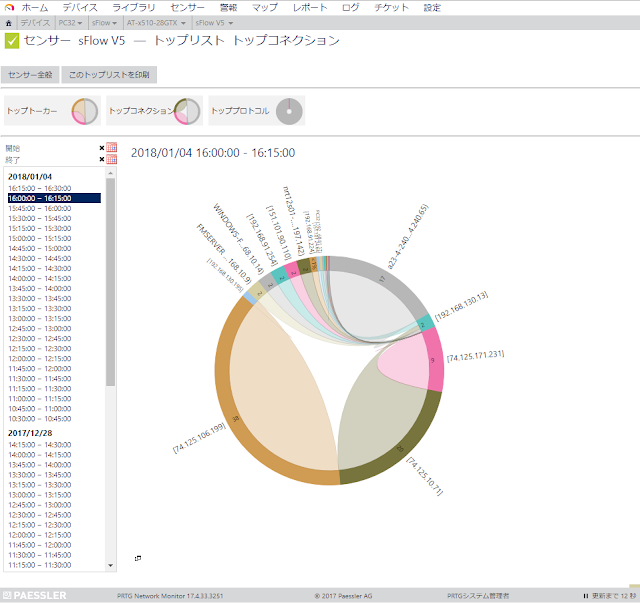This screenshot has height=603, width=640.
Task: Open the start date calendar picker
Action: click(x=111, y=147)
